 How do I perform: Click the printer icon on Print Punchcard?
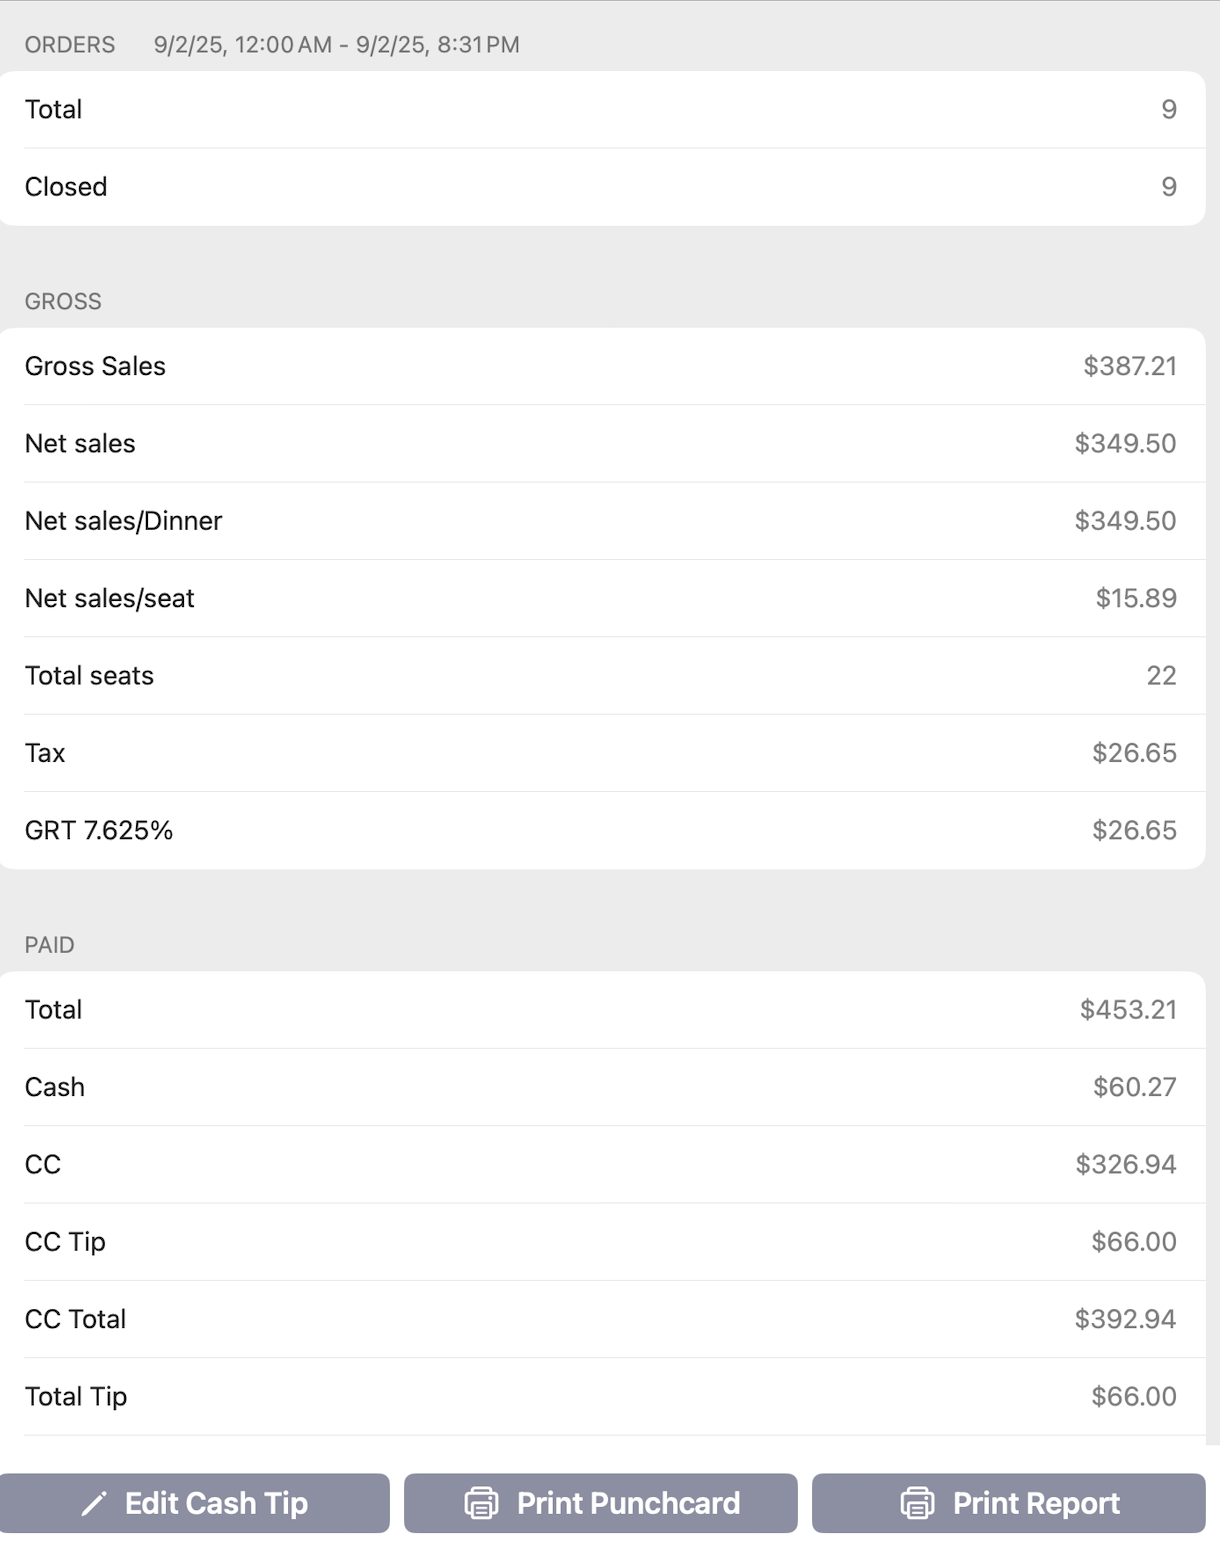pyautogui.click(x=482, y=1503)
